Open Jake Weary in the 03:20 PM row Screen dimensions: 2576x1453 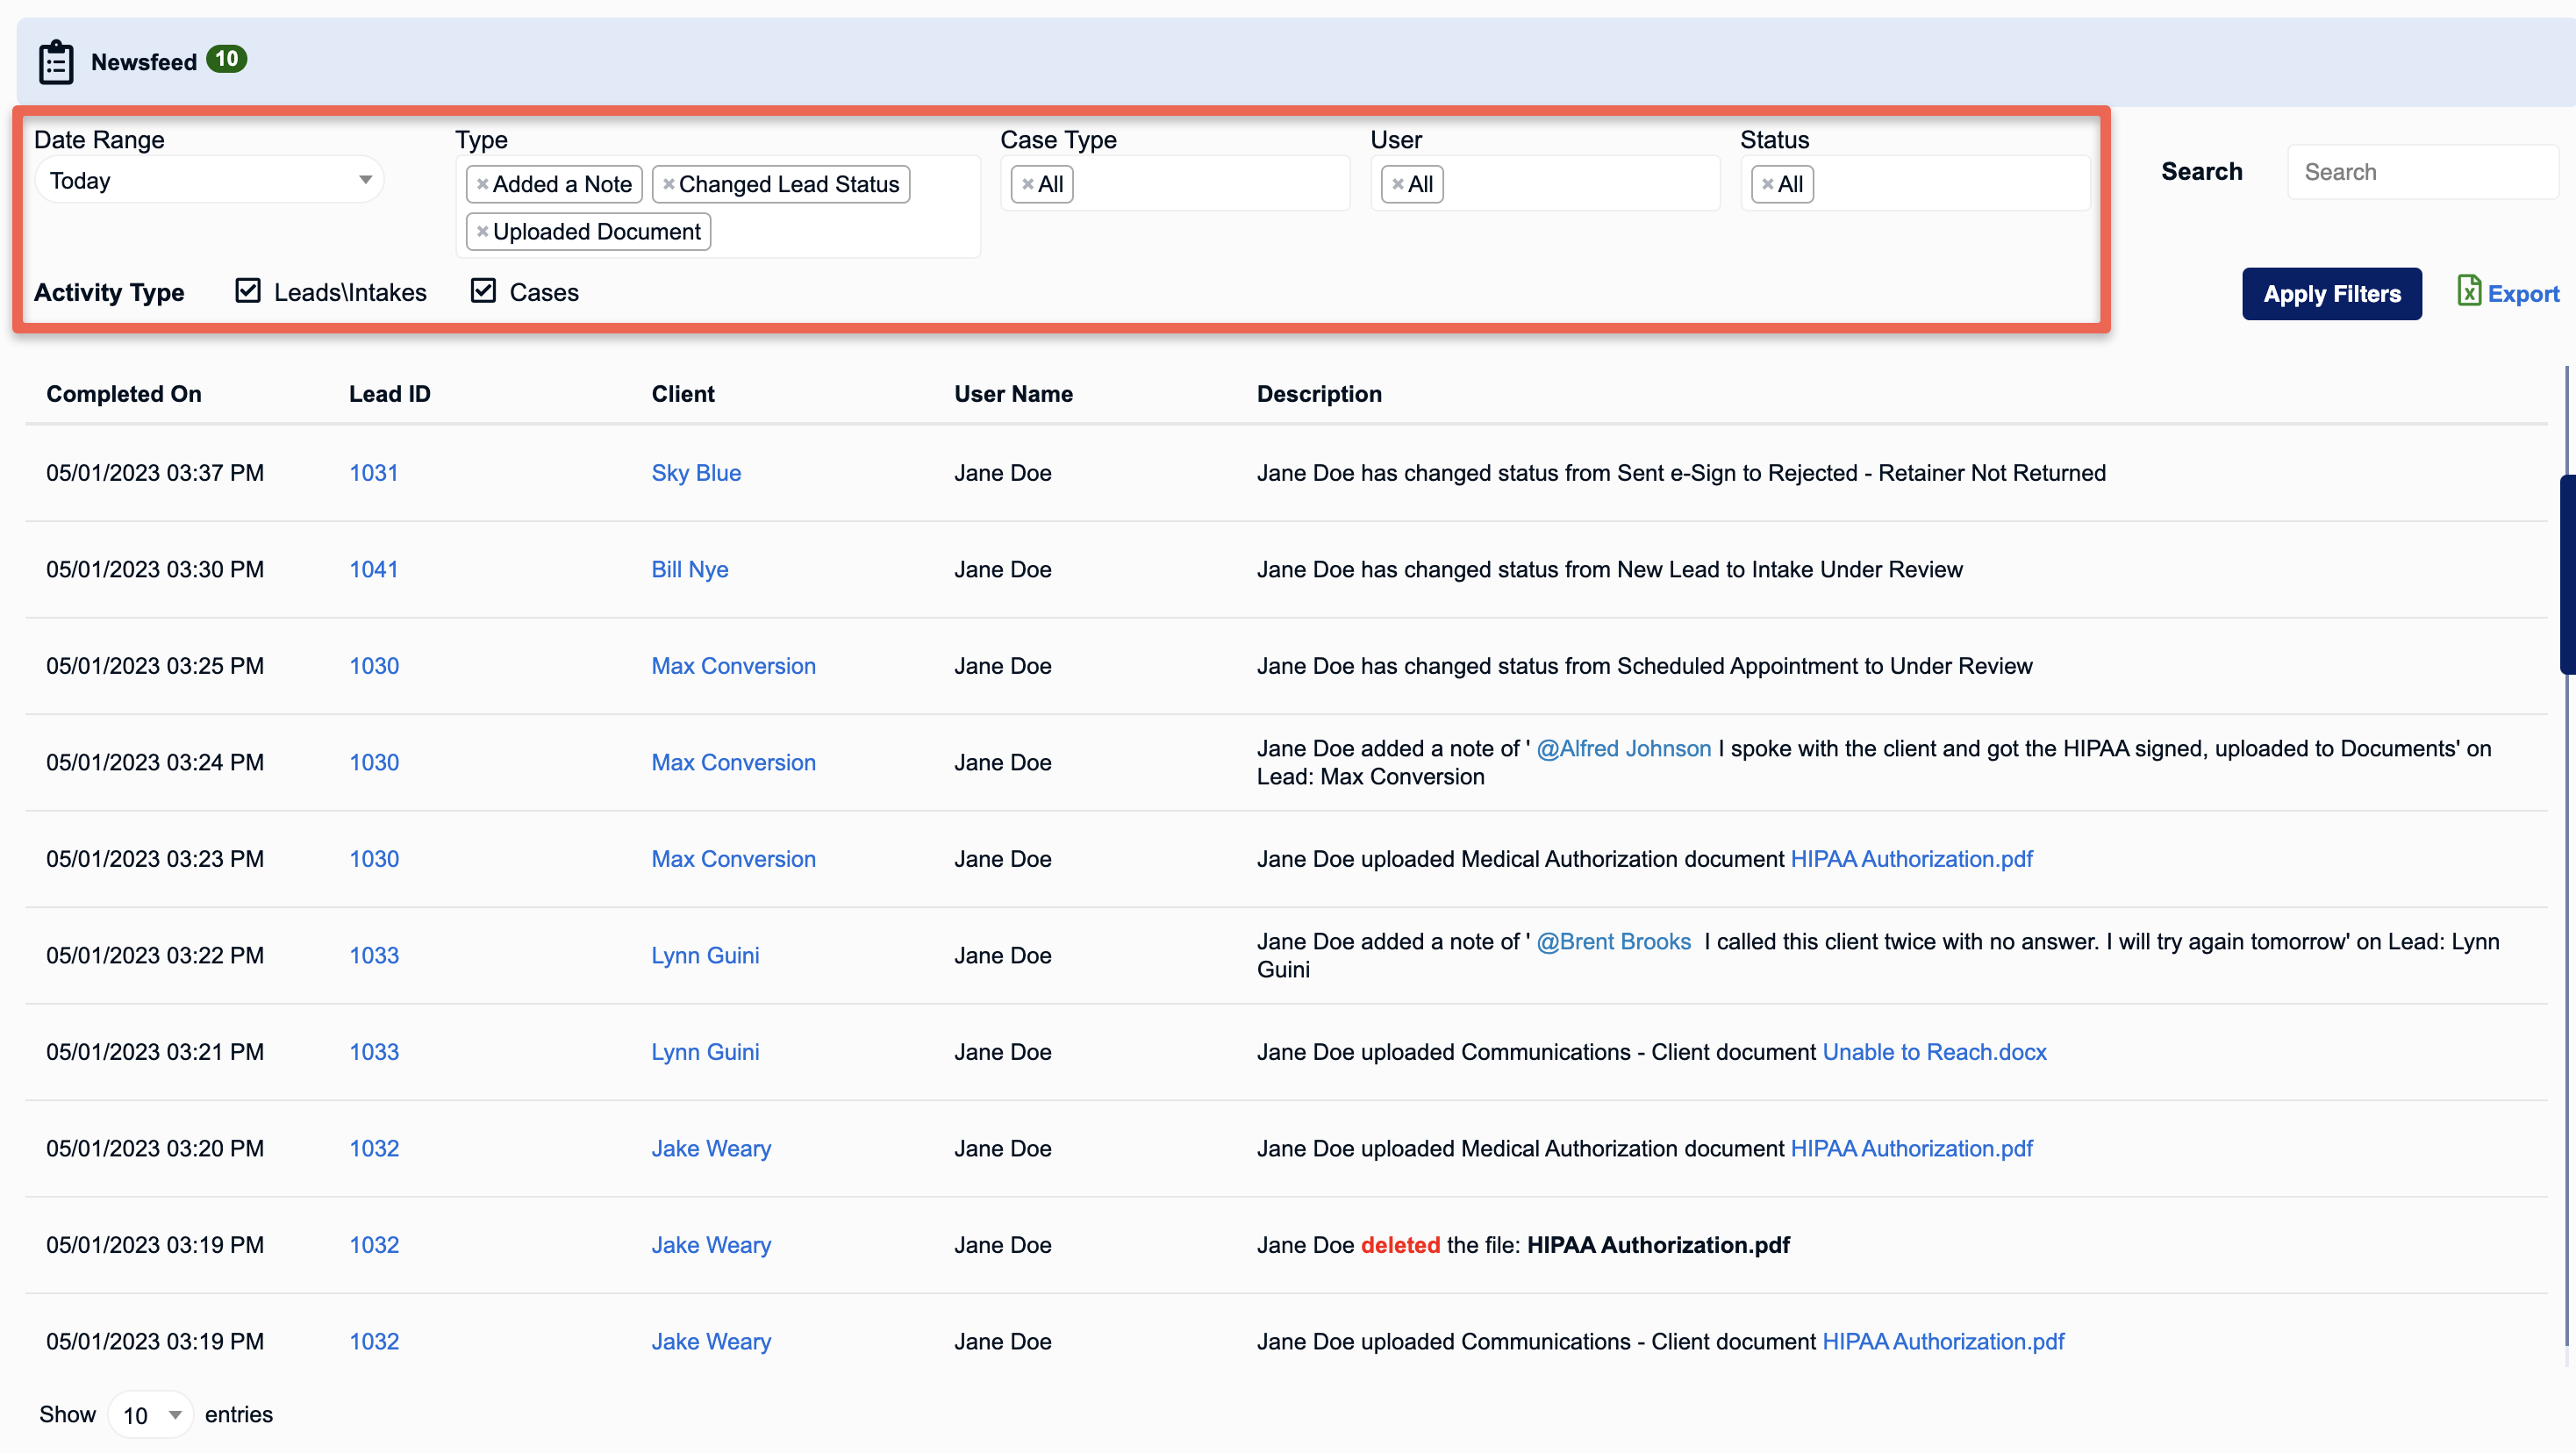coord(711,1149)
